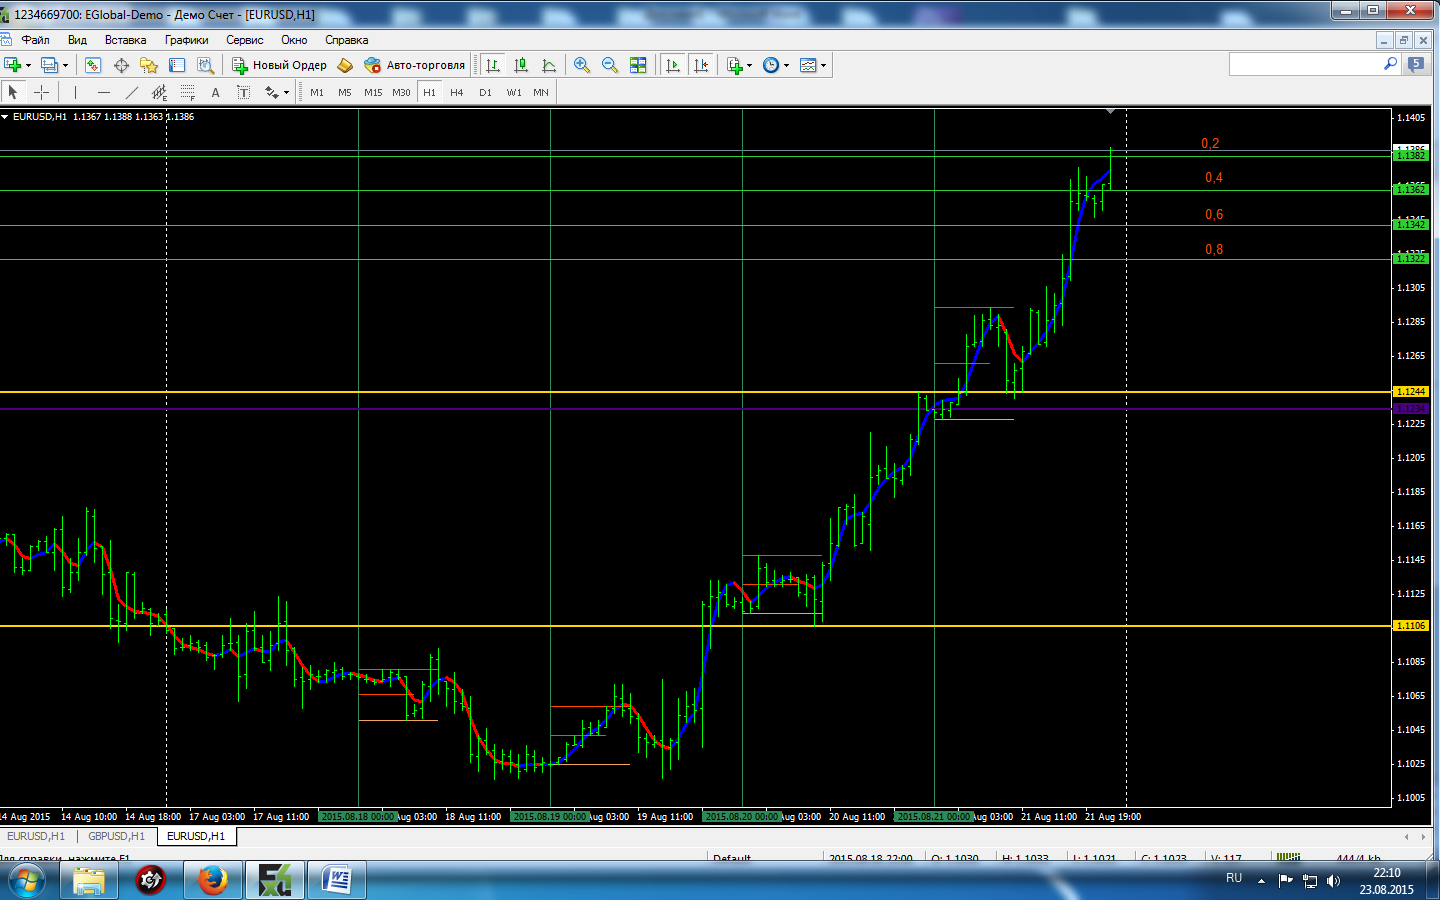Select the Horizontal Line drawing tool
Screen dimensions: 1440x900
(x=103, y=92)
